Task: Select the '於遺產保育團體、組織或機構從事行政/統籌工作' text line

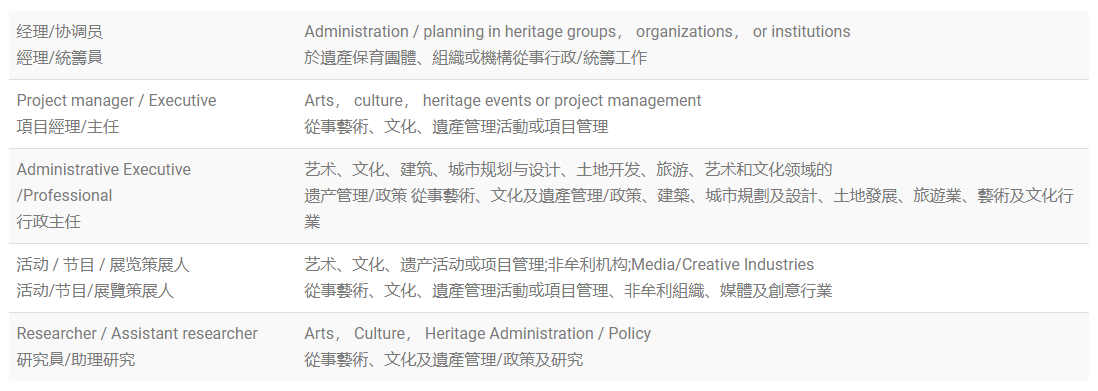Action: click(475, 57)
